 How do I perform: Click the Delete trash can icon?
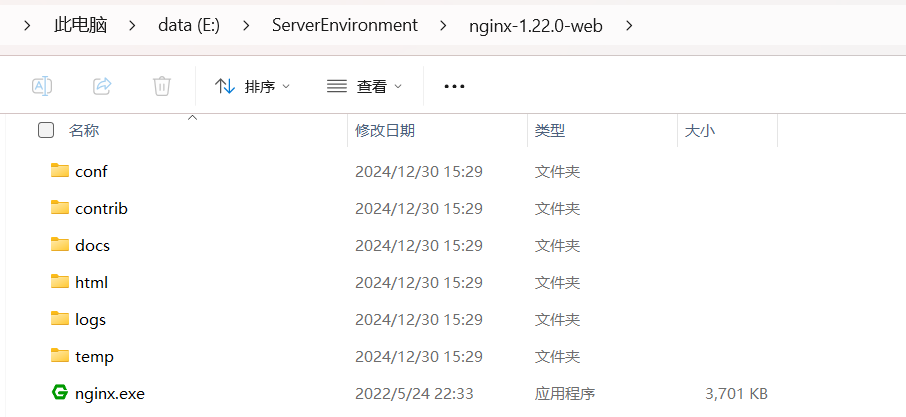click(x=162, y=86)
